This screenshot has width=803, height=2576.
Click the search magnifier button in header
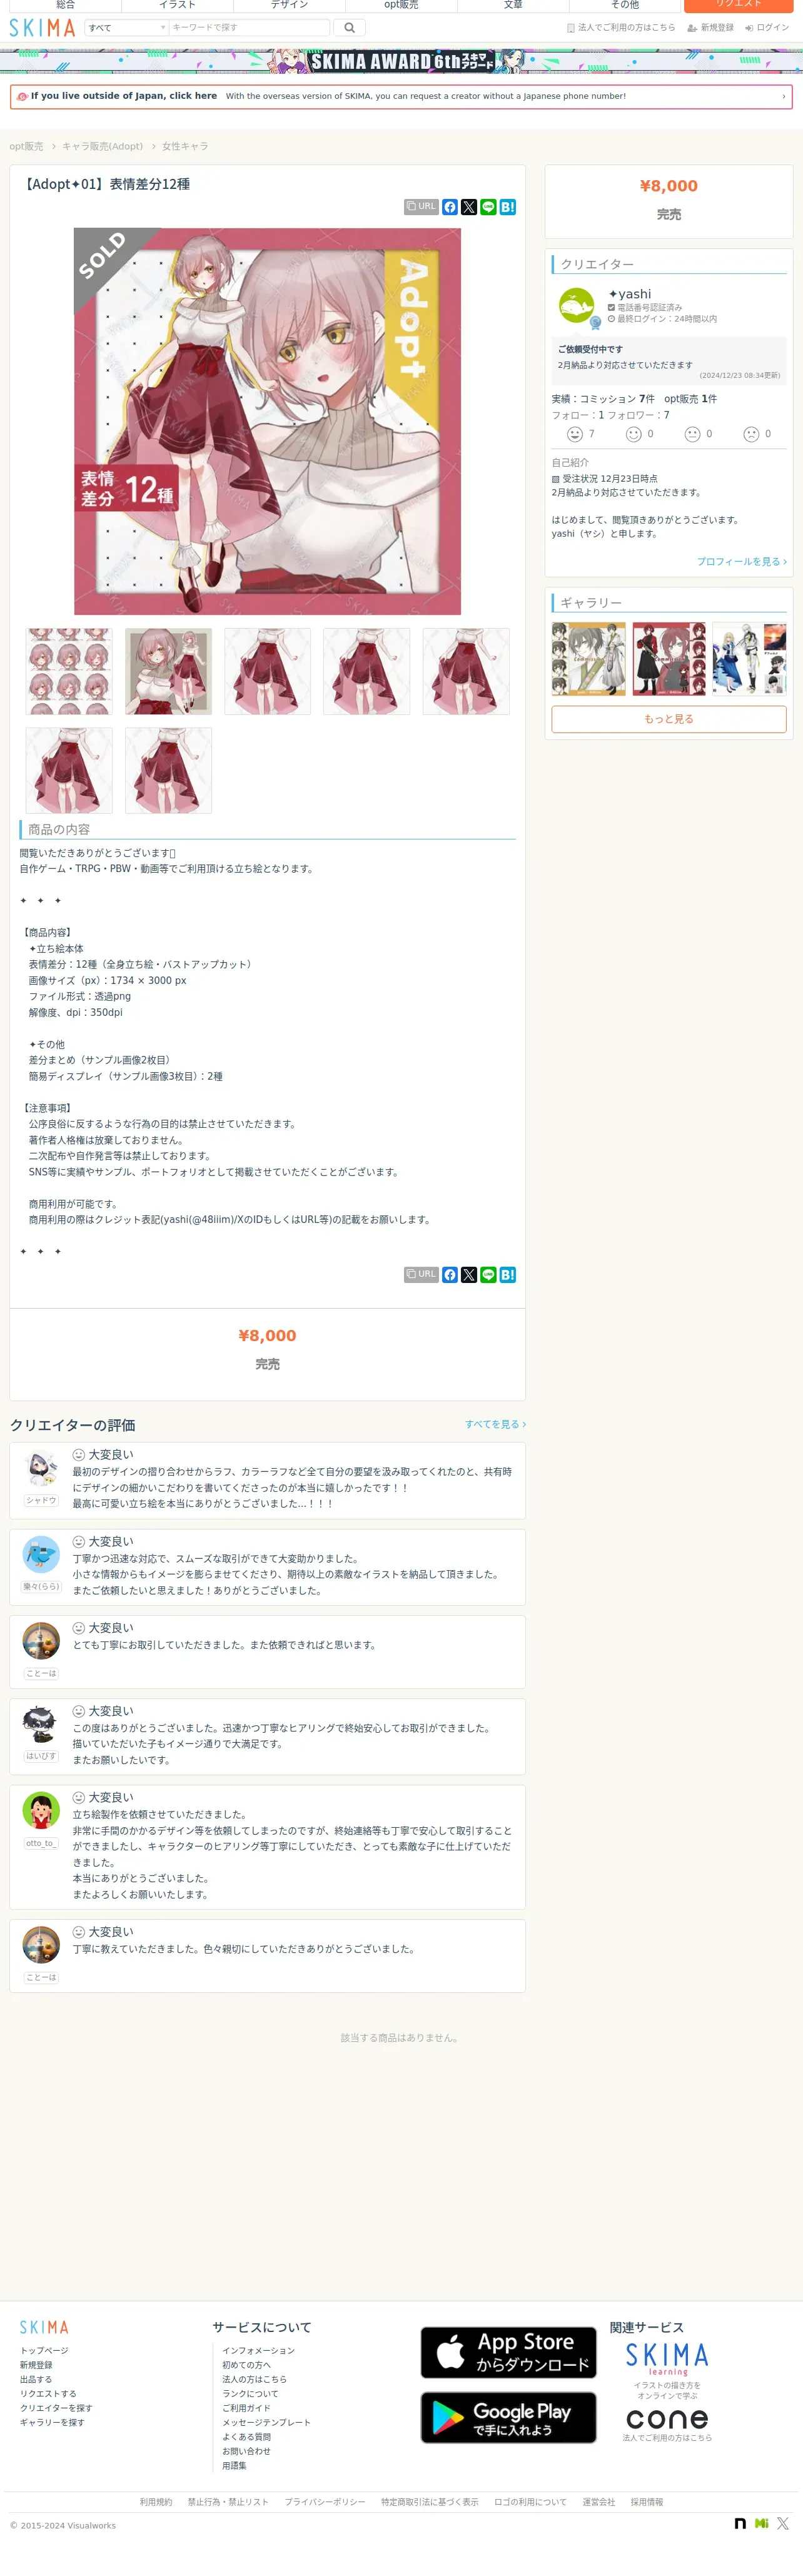tap(349, 28)
